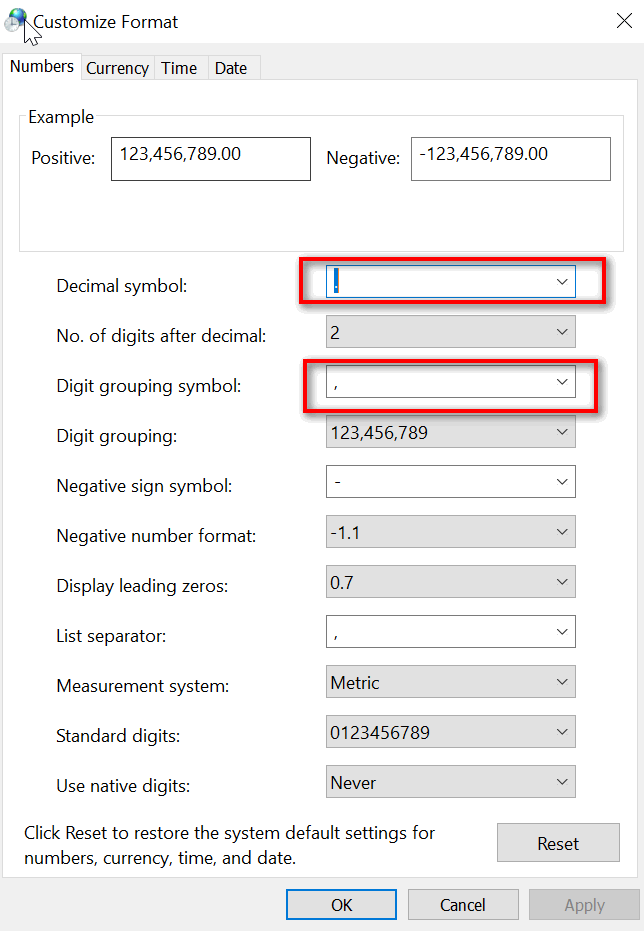The height and width of the screenshot is (931, 644).
Task: Open the Time tab
Action: click(179, 68)
